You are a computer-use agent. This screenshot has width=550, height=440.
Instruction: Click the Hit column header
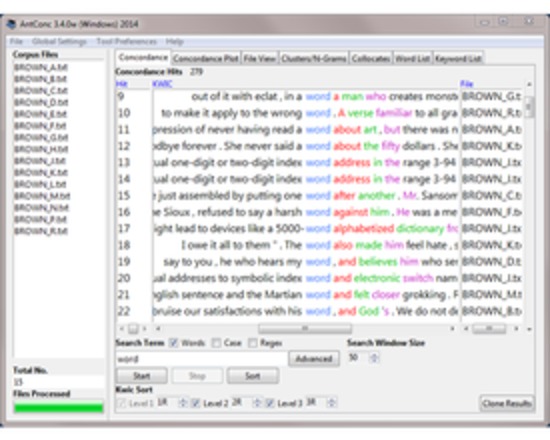pyautogui.click(x=121, y=84)
